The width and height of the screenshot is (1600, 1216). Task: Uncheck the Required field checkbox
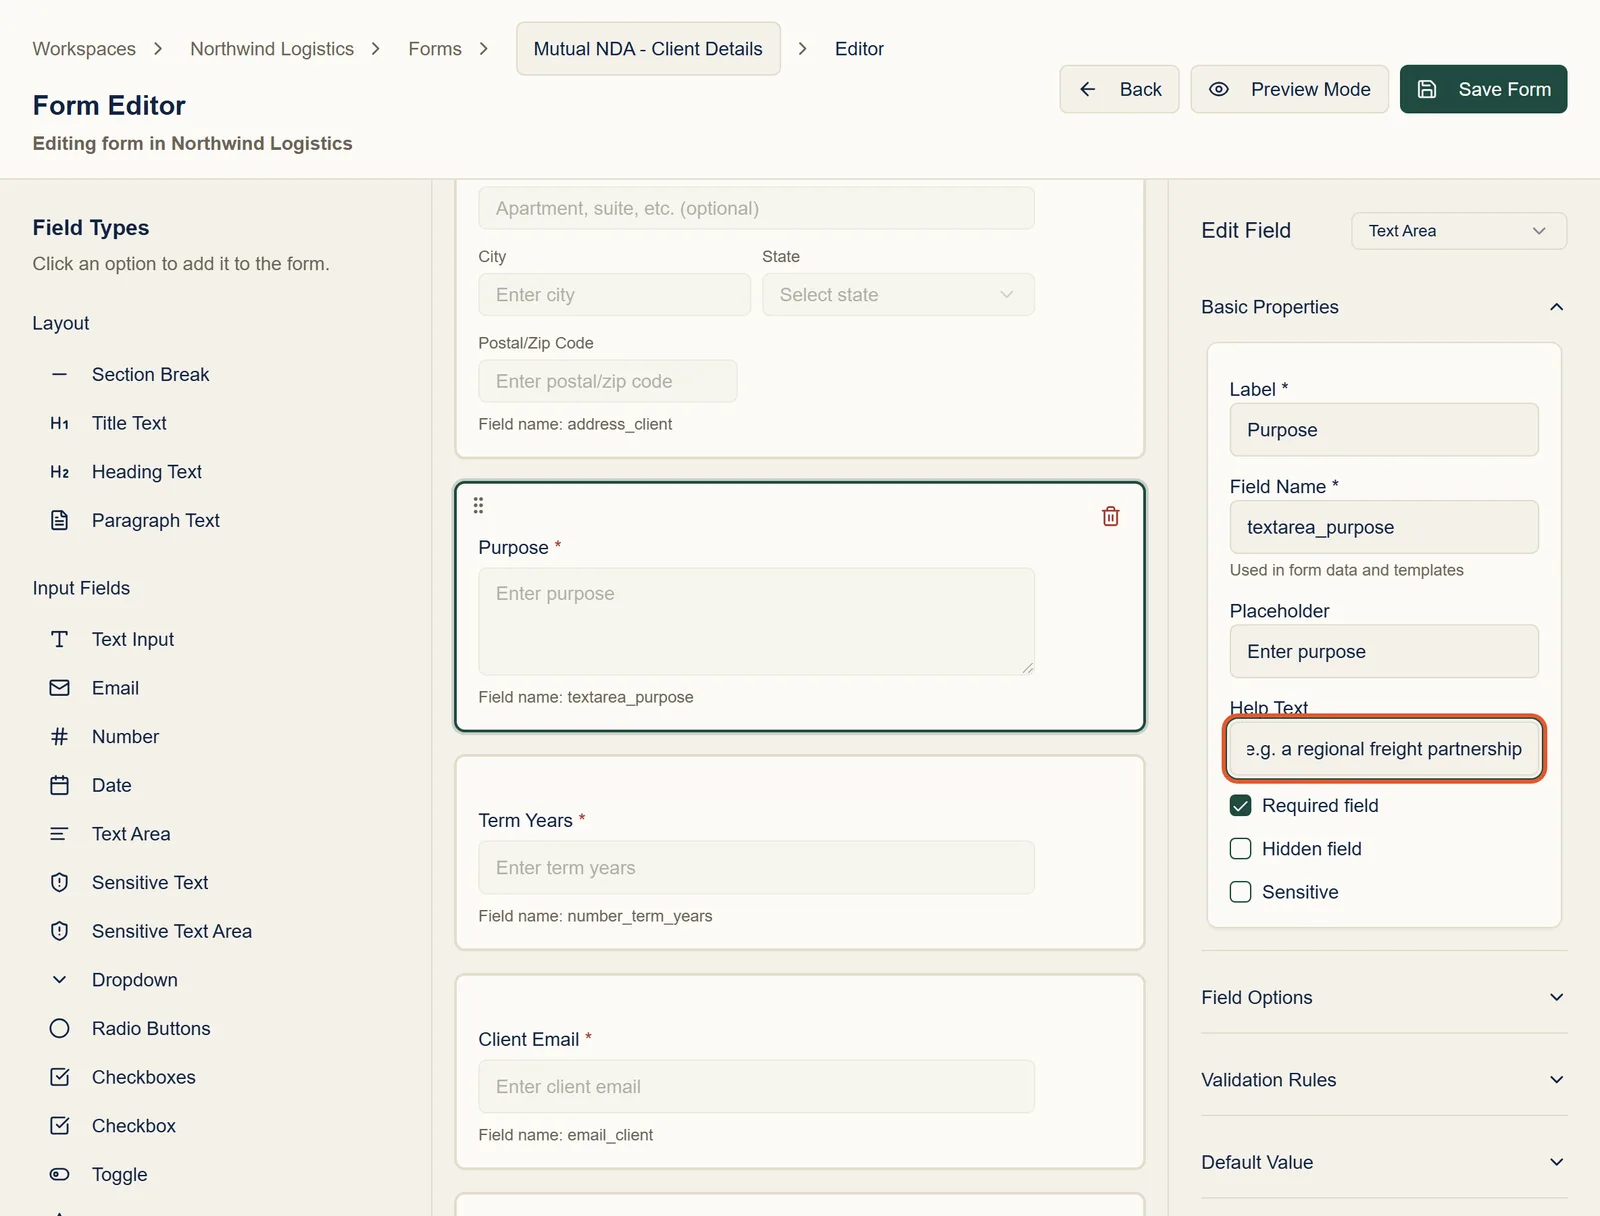[1240, 805]
